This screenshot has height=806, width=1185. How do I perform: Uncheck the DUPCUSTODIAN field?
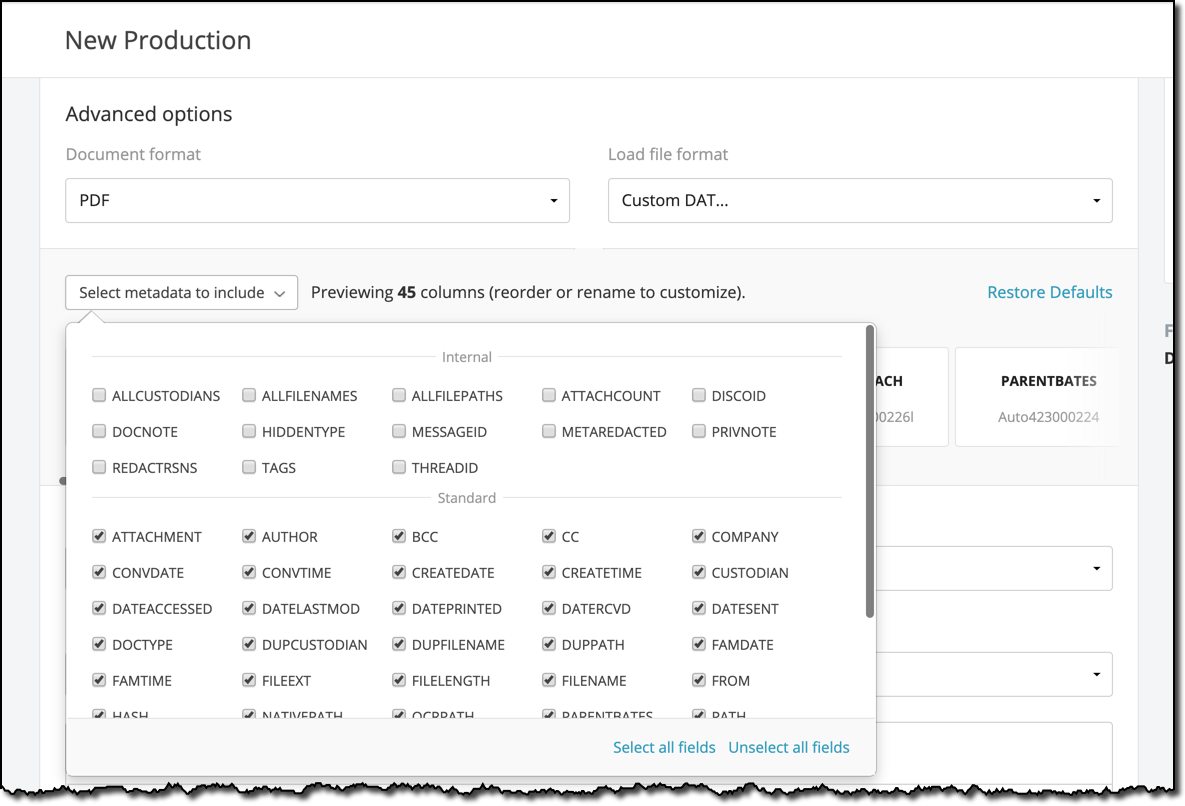coord(249,645)
